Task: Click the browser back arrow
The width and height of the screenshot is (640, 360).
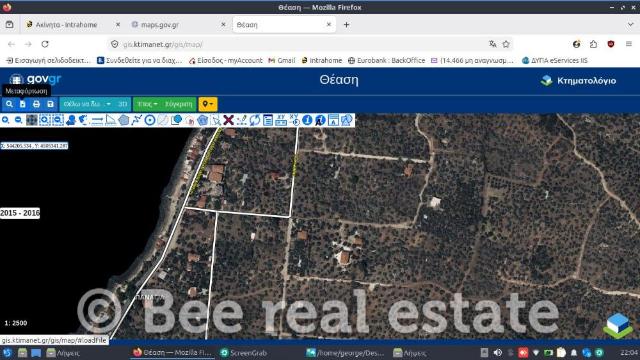Action: pos(11,44)
